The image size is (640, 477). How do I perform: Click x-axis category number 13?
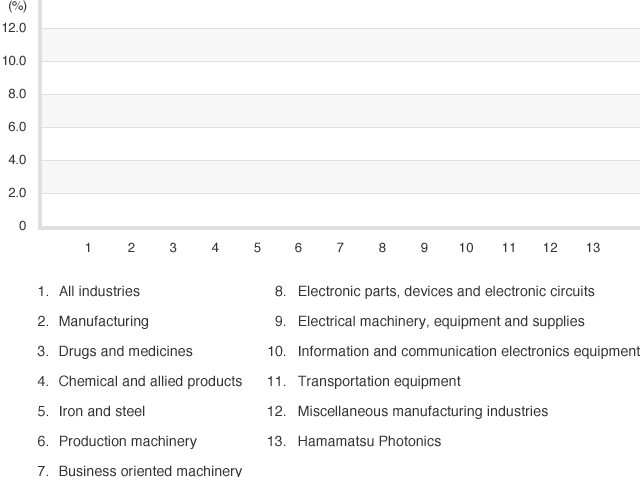tap(593, 248)
